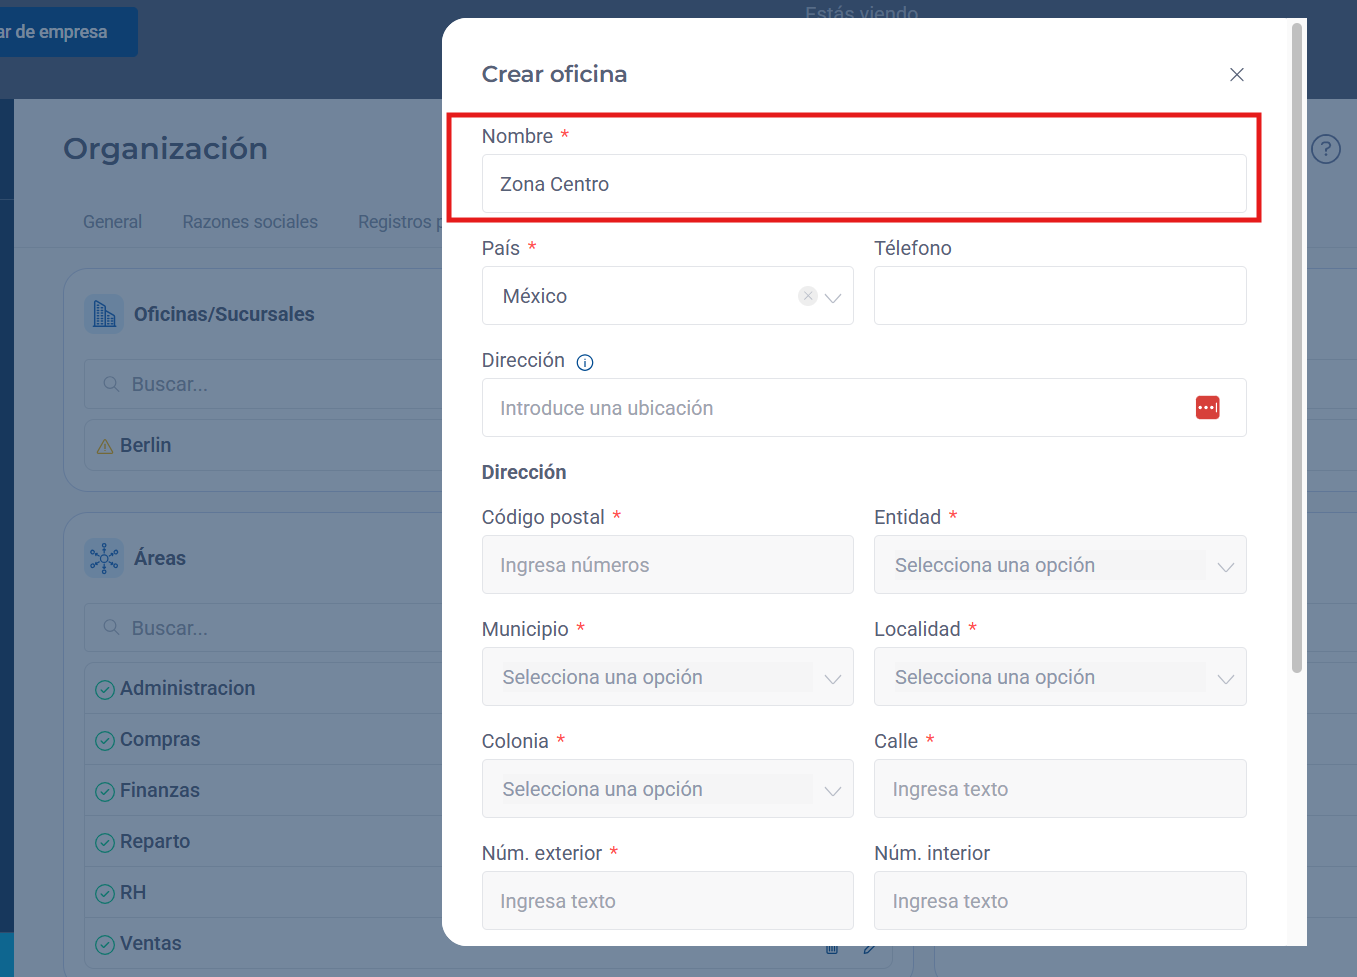Select the Compras area

coord(264,739)
